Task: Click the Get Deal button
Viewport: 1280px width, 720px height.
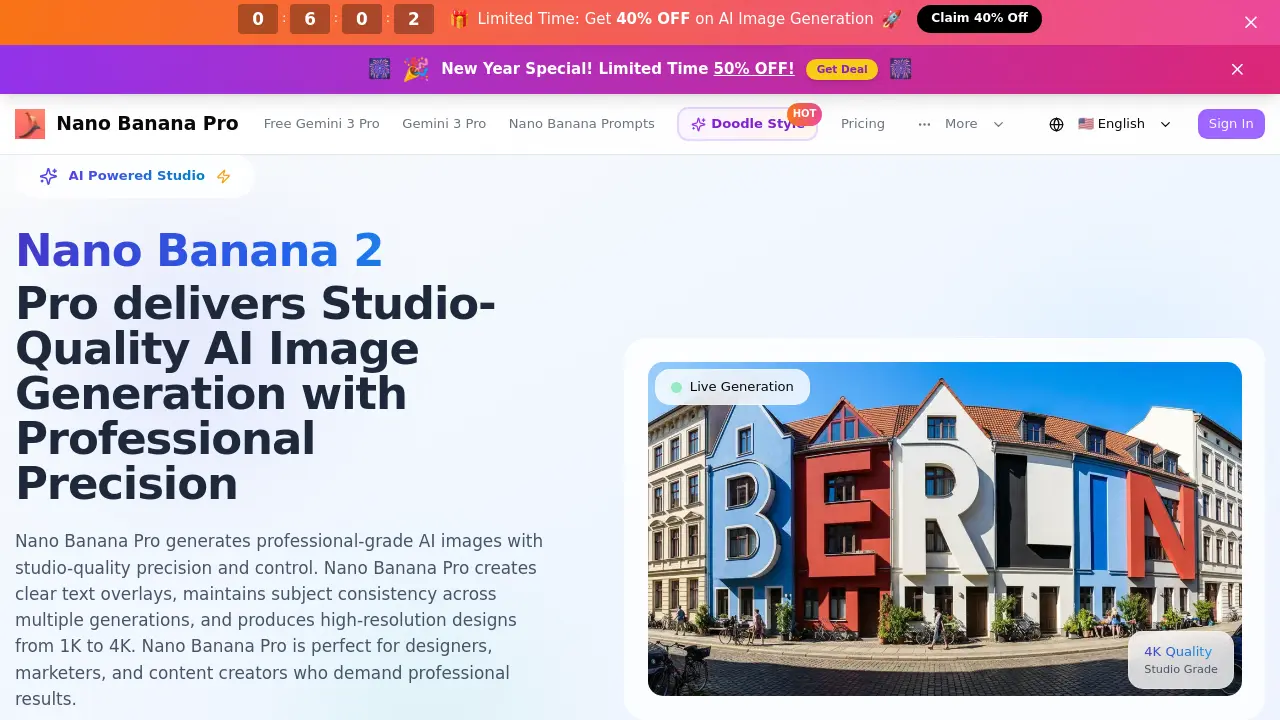Action: click(842, 69)
